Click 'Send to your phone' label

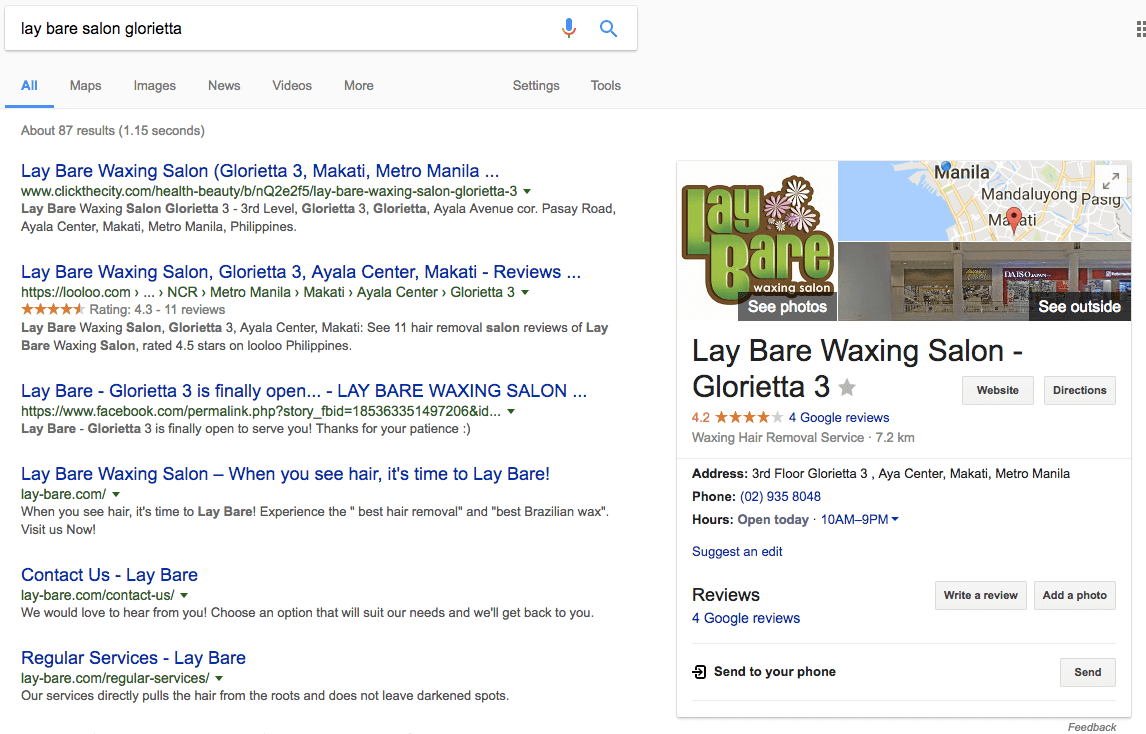point(775,671)
